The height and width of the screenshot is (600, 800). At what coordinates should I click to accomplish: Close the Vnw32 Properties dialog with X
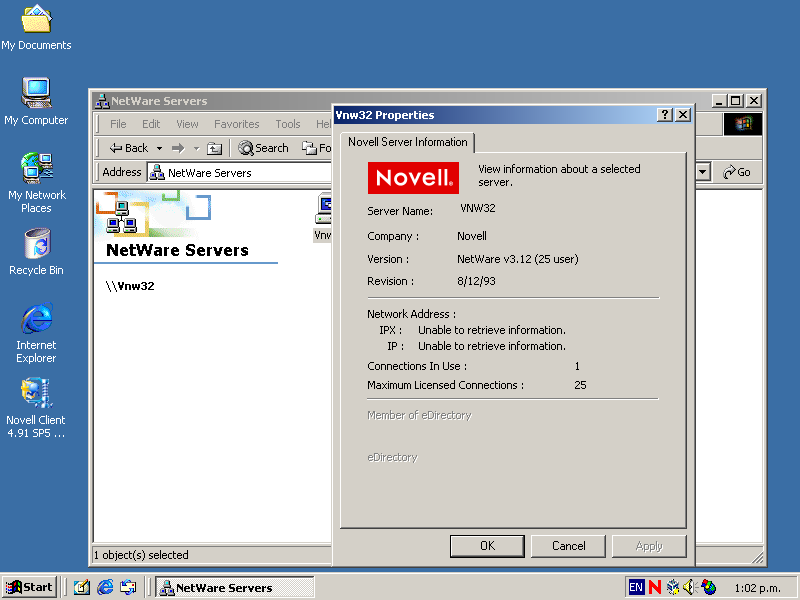(x=683, y=115)
